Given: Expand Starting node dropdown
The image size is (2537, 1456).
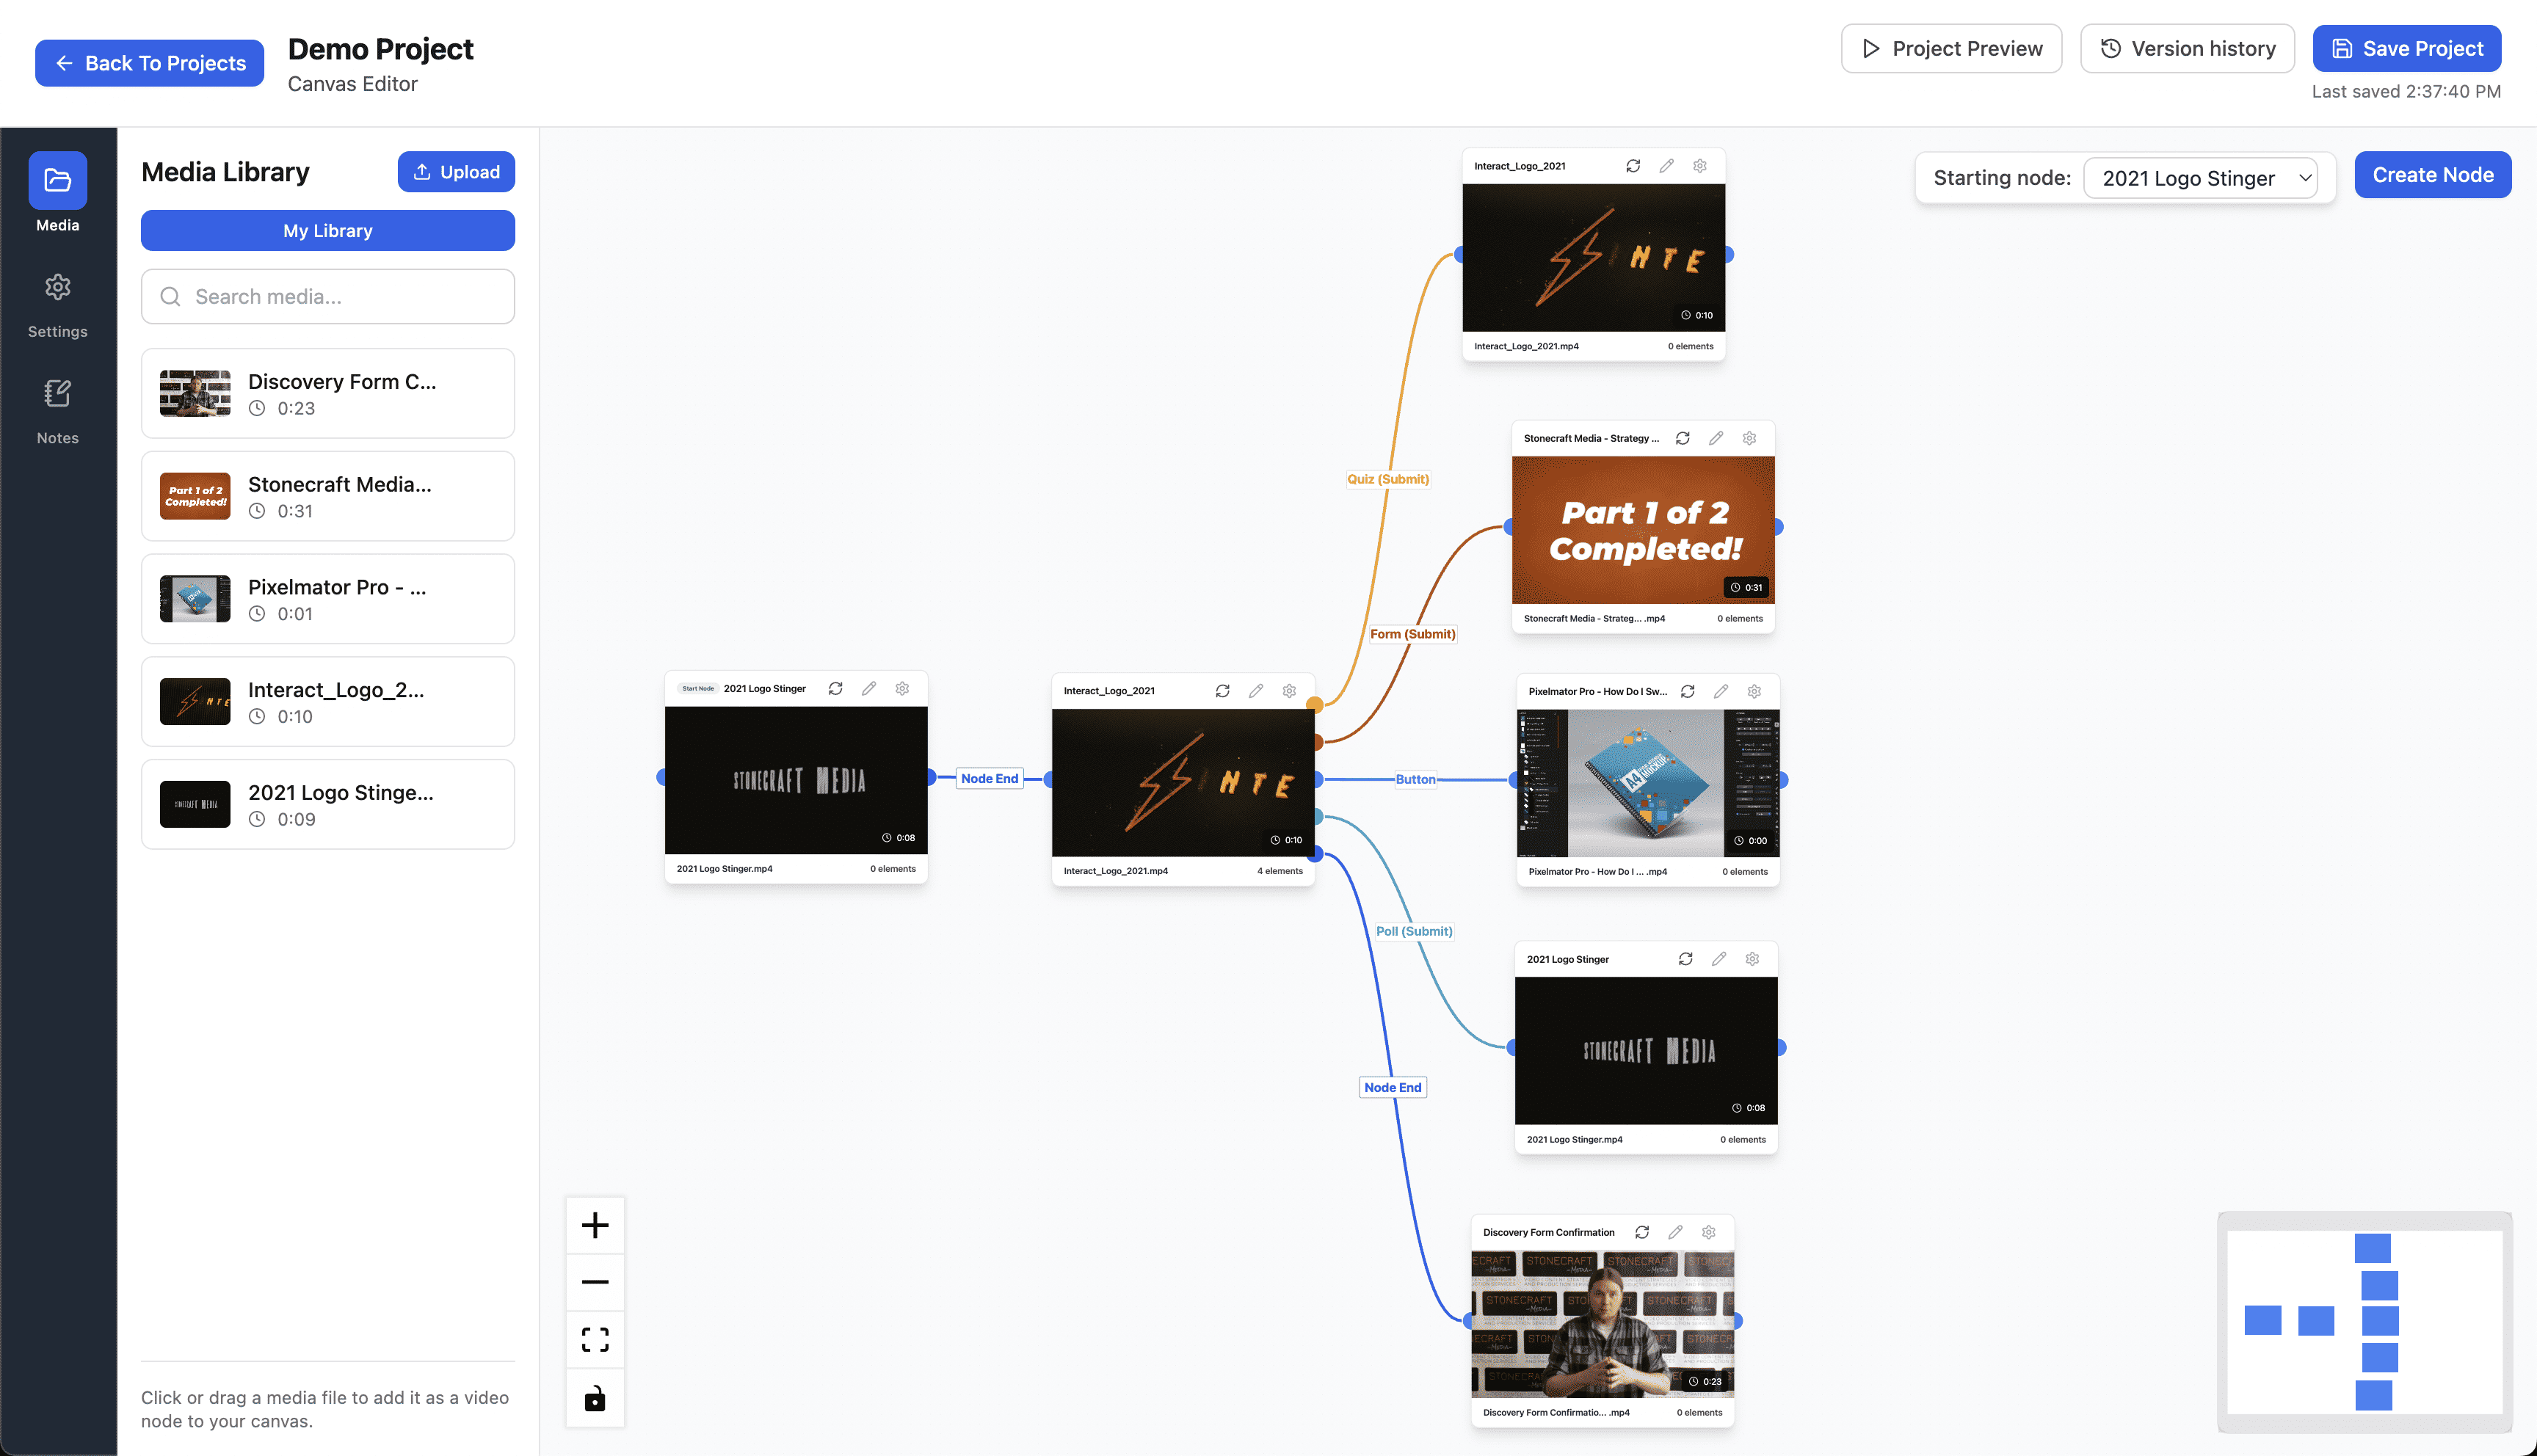Looking at the screenshot, I should pyautogui.click(x=2199, y=178).
